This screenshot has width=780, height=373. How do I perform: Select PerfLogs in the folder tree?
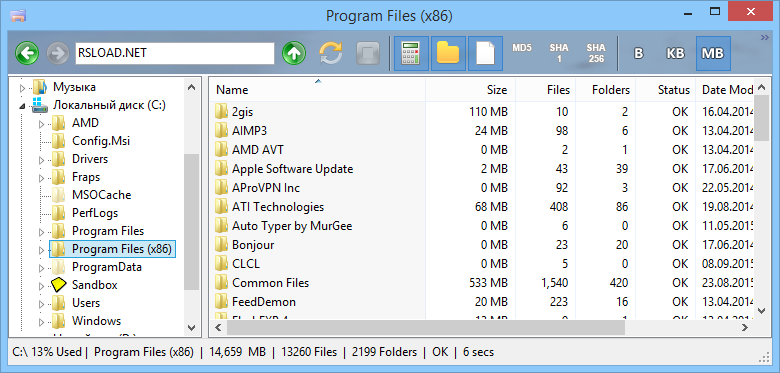[x=95, y=213]
